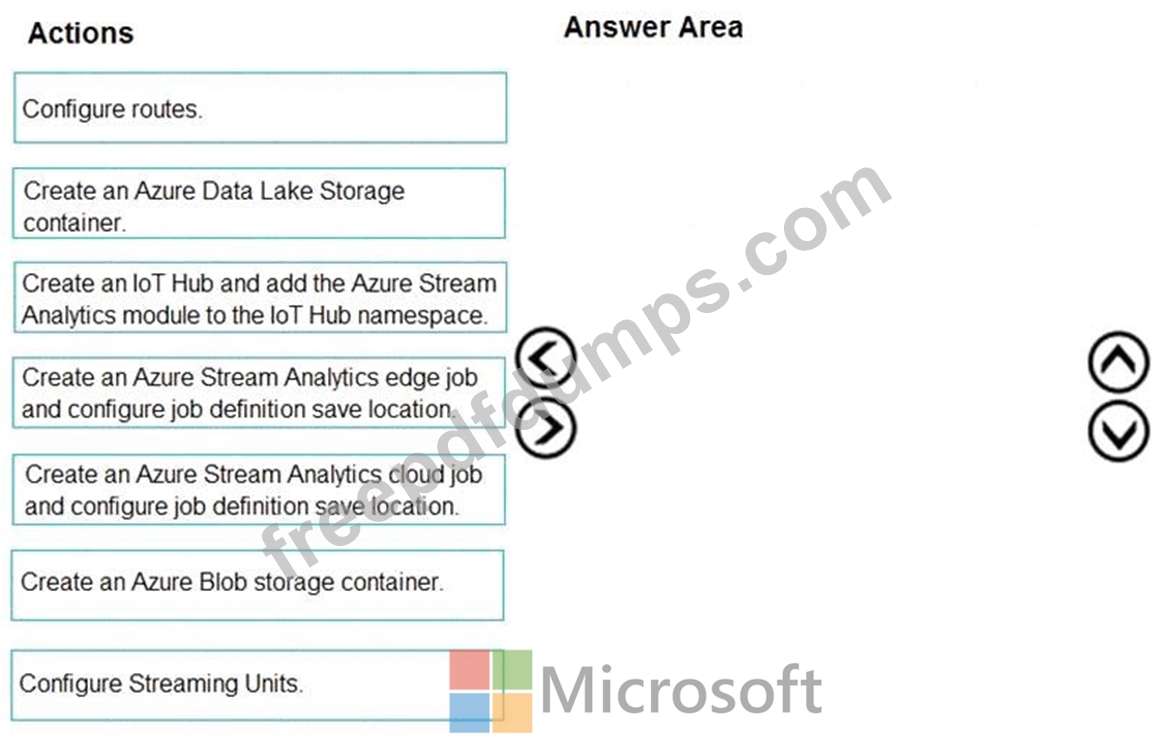Click the blue square of Microsoft logo
Screen dimensions: 1157x741
click(x=469, y=712)
